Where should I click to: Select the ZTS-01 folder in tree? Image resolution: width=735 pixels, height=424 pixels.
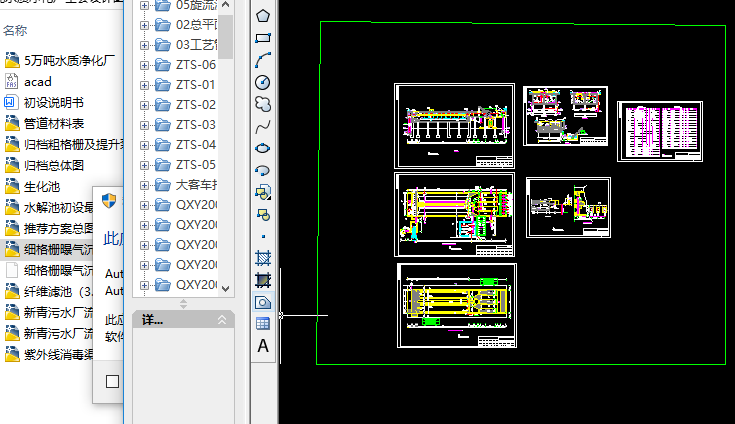[186, 85]
